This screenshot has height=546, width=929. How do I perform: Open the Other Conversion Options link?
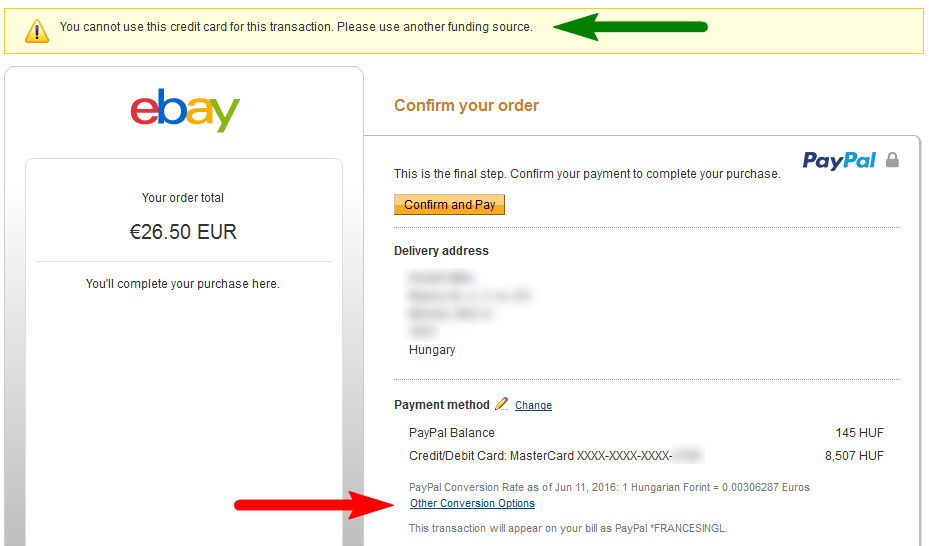coord(472,503)
